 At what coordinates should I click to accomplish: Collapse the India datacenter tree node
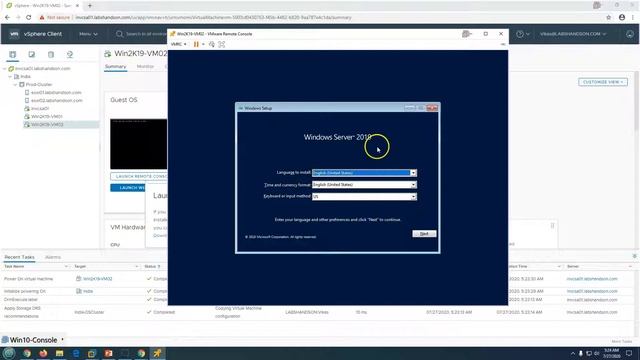tap(10, 76)
